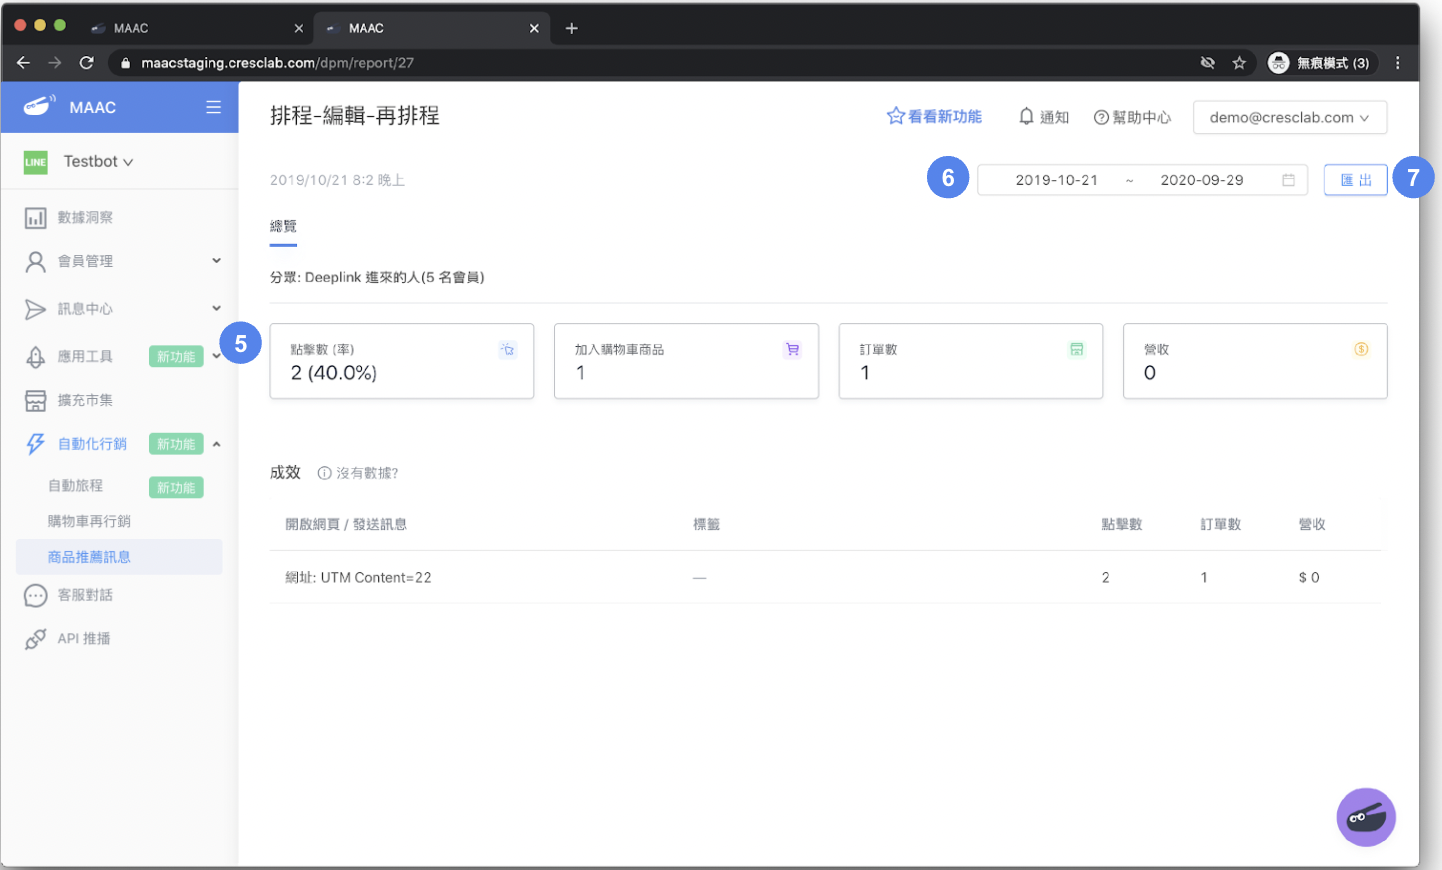
Task: Open 自動旅程 submenu item
Action: click(76, 485)
